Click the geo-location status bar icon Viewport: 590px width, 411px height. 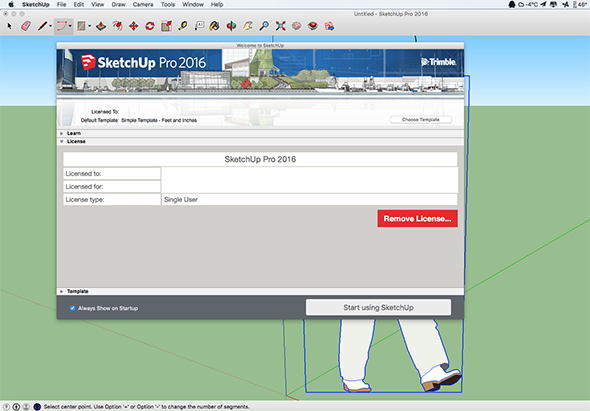pos(7,406)
